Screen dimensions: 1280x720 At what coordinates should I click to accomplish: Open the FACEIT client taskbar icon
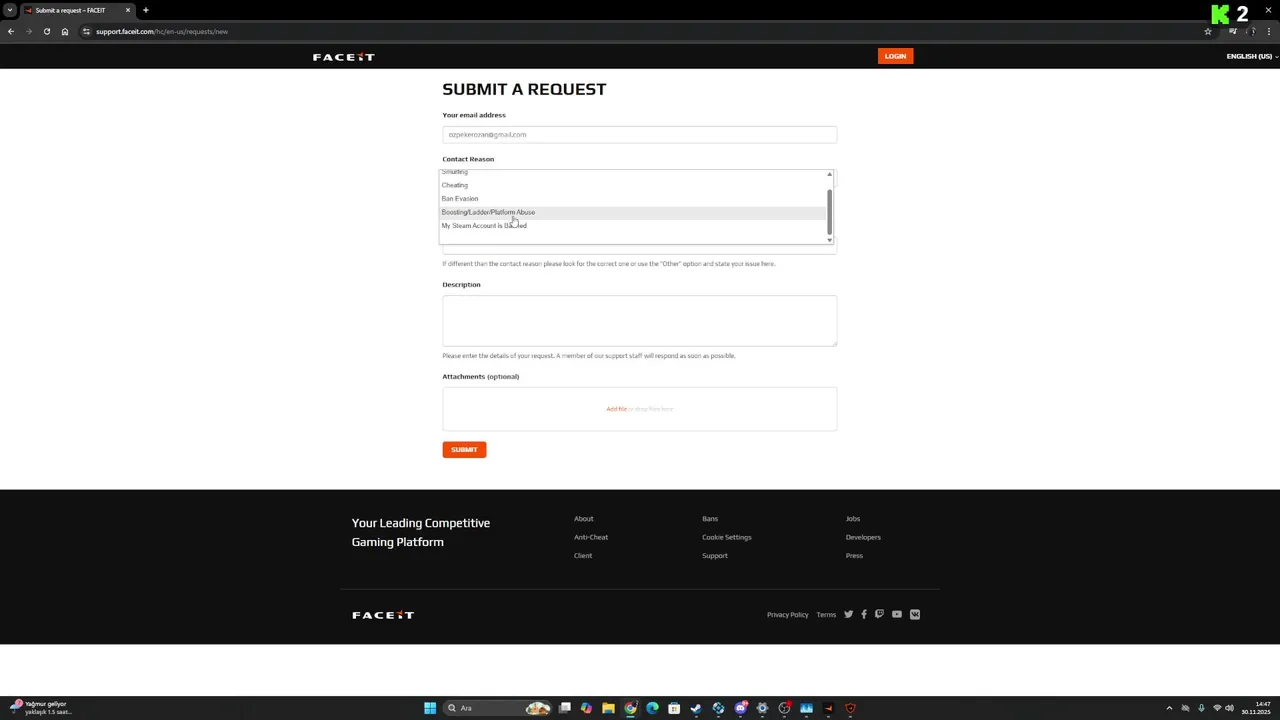(x=828, y=708)
